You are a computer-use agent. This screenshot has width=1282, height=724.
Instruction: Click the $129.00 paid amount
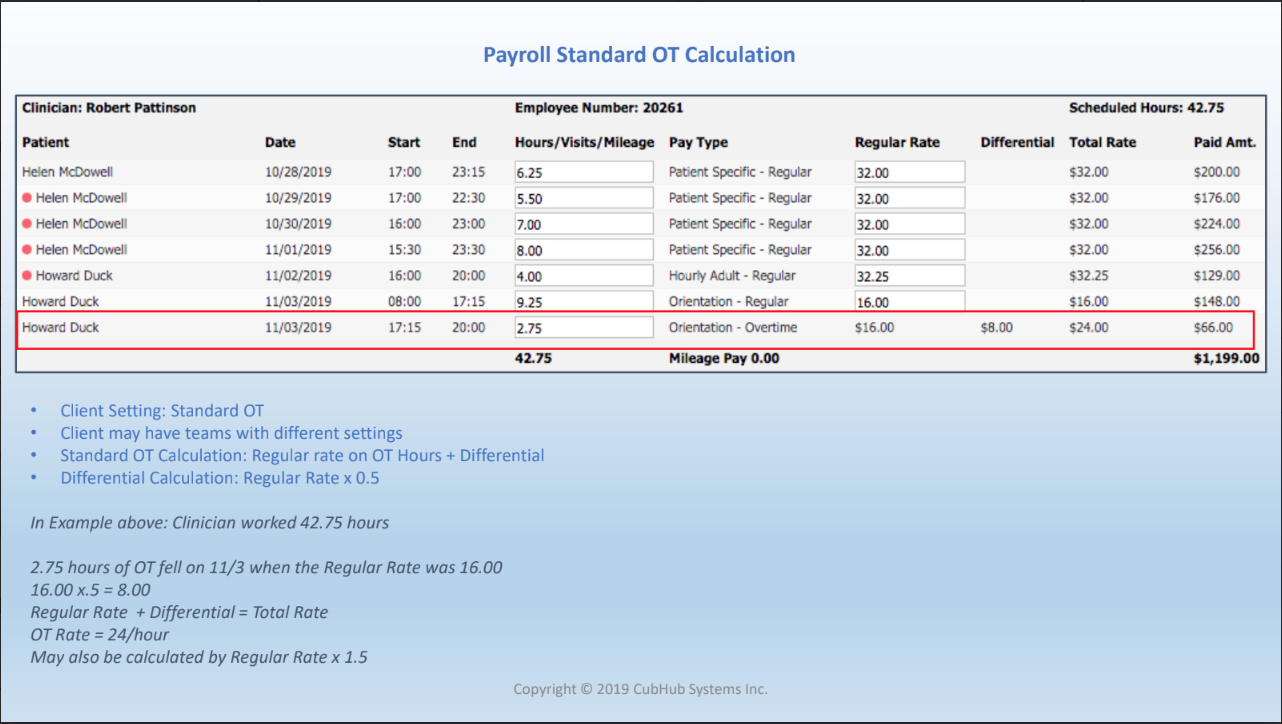click(1217, 276)
